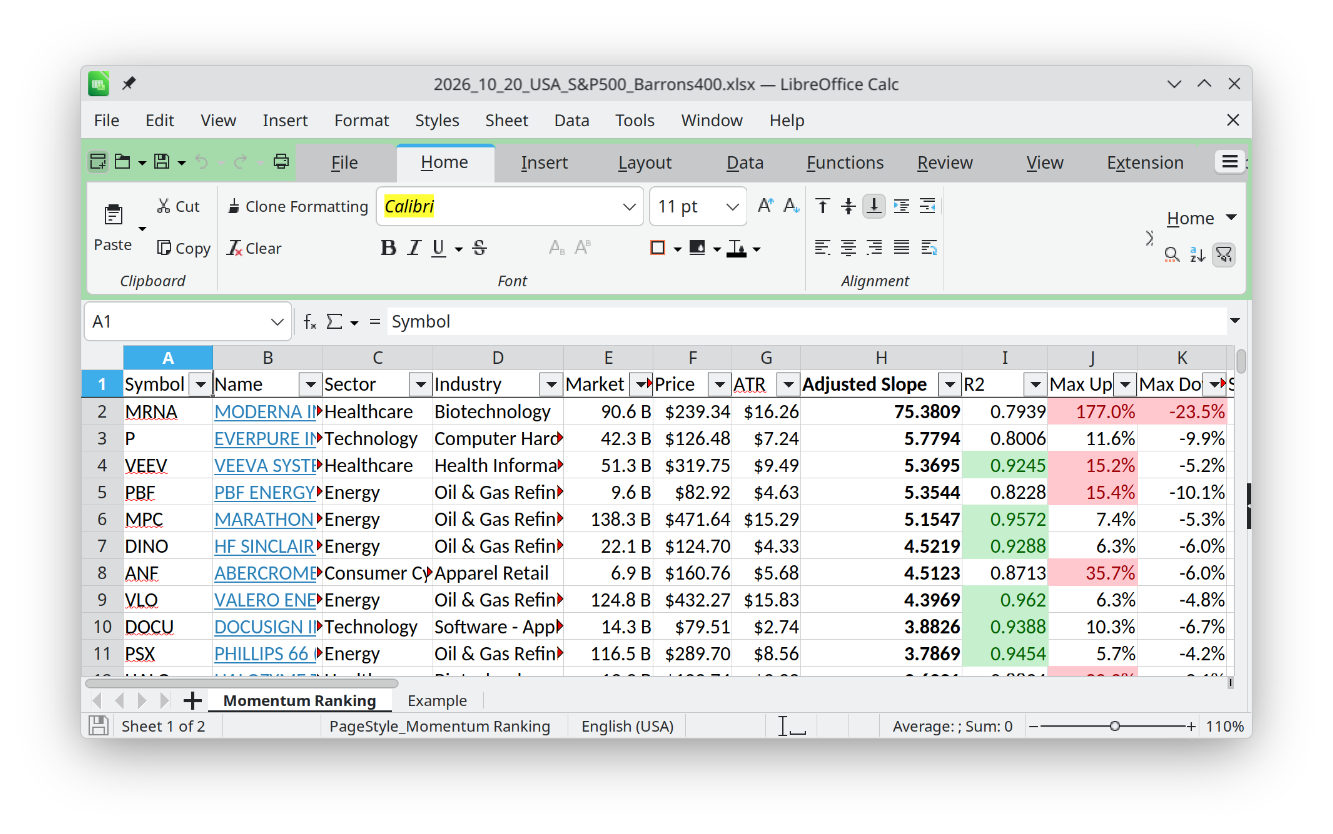The height and width of the screenshot is (834, 1333).
Task: Open the font size dropdown arrow
Action: [x=733, y=207]
